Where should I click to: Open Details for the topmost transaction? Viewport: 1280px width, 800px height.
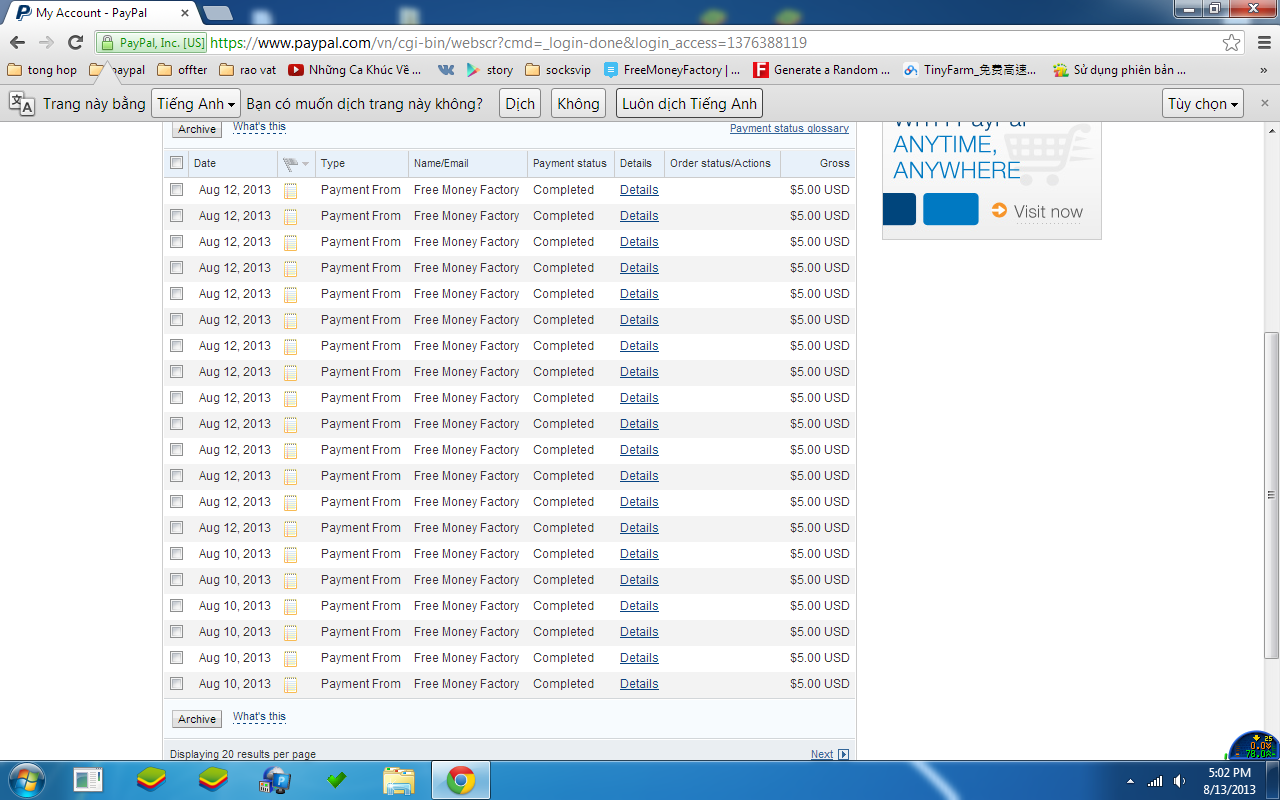pos(639,190)
